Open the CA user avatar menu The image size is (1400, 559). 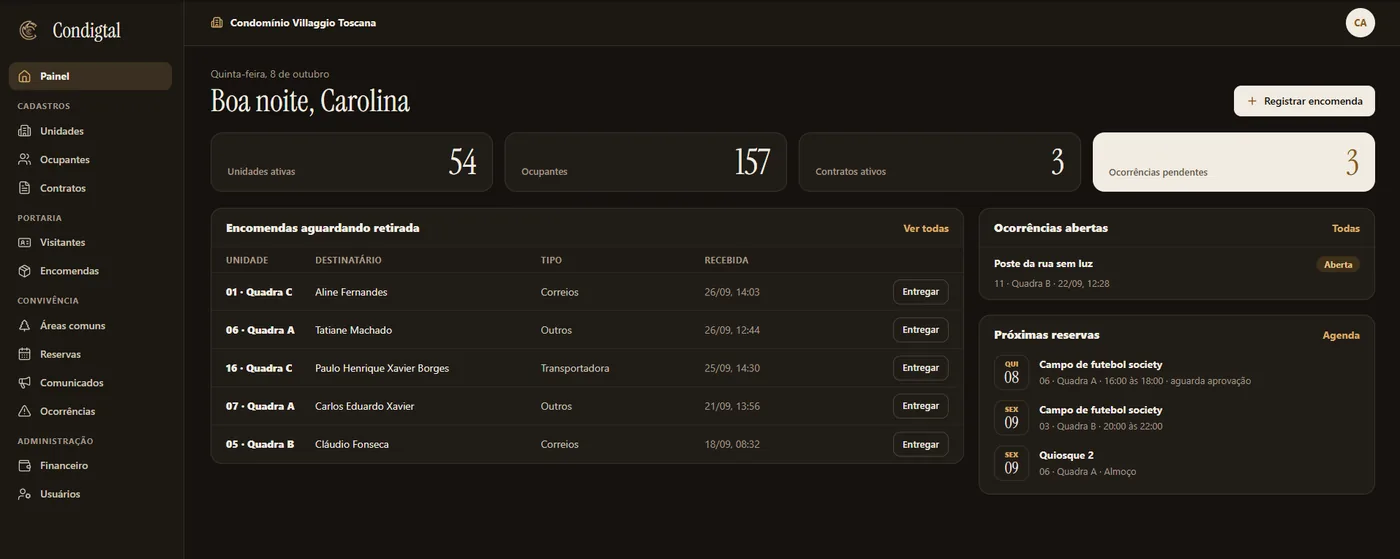click(x=1360, y=23)
